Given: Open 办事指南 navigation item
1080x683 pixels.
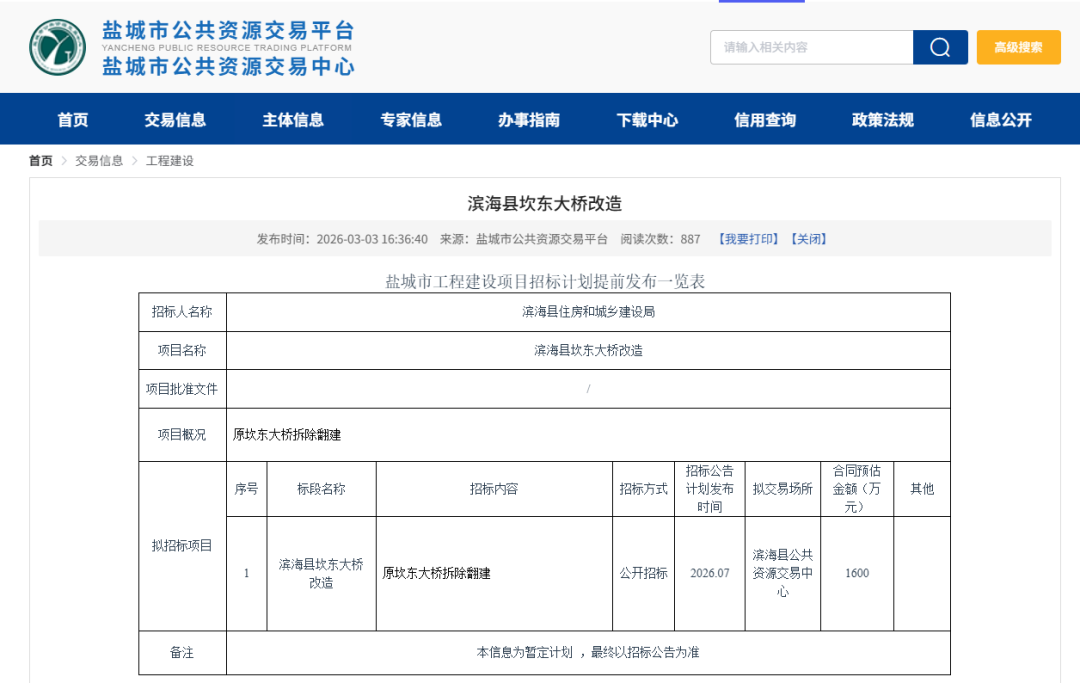Looking at the screenshot, I should click(529, 120).
